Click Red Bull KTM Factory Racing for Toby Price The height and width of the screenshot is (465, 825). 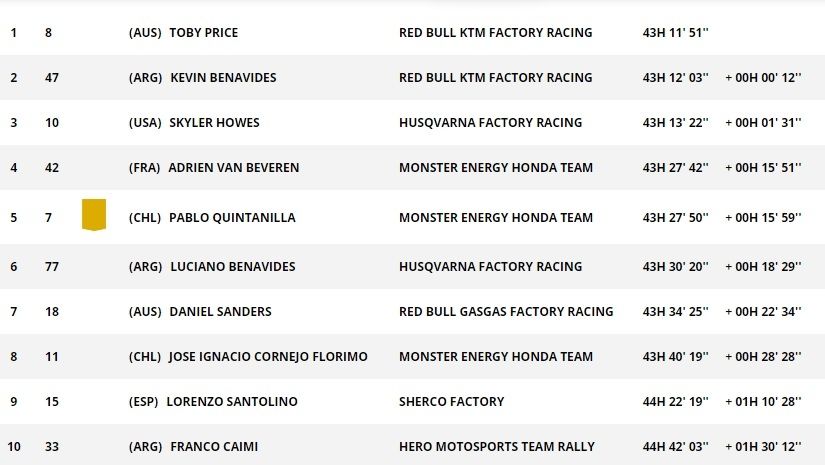point(495,33)
